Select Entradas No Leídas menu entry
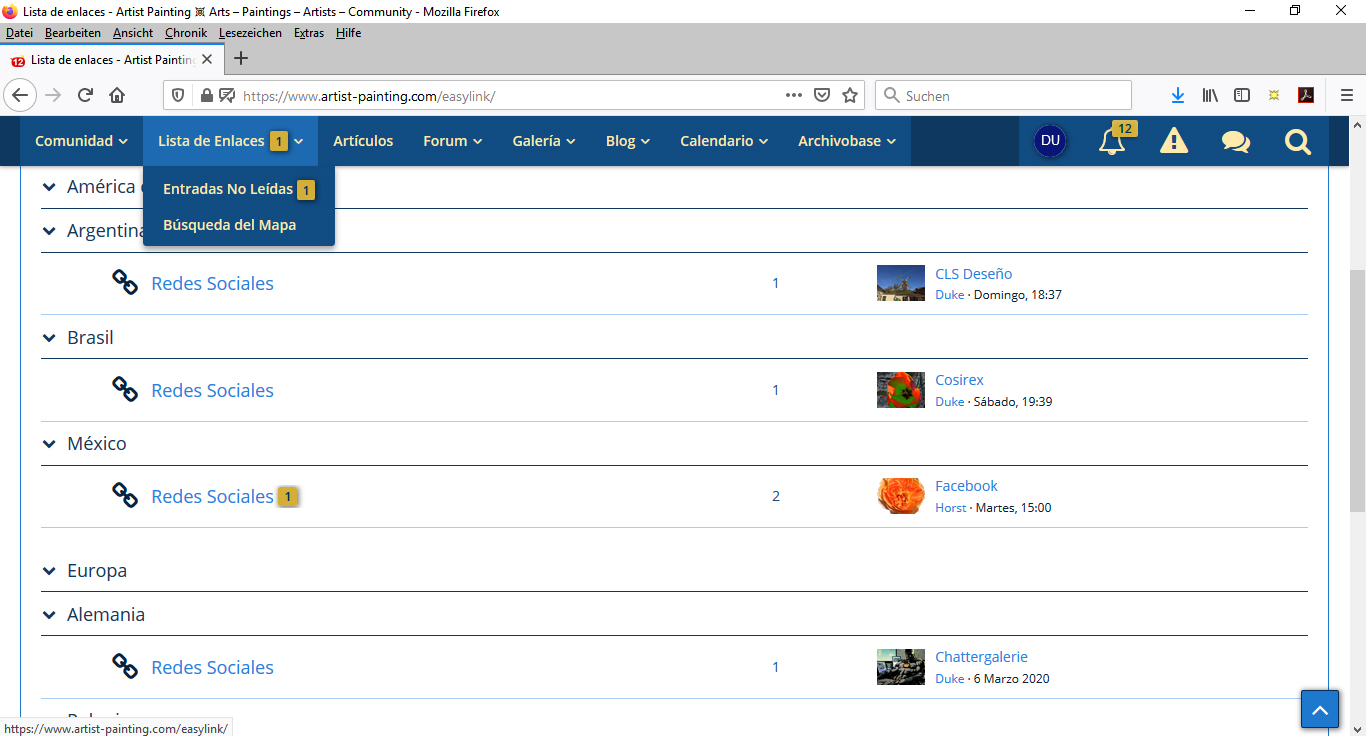The width and height of the screenshot is (1366, 736). pyautogui.click(x=228, y=189)
